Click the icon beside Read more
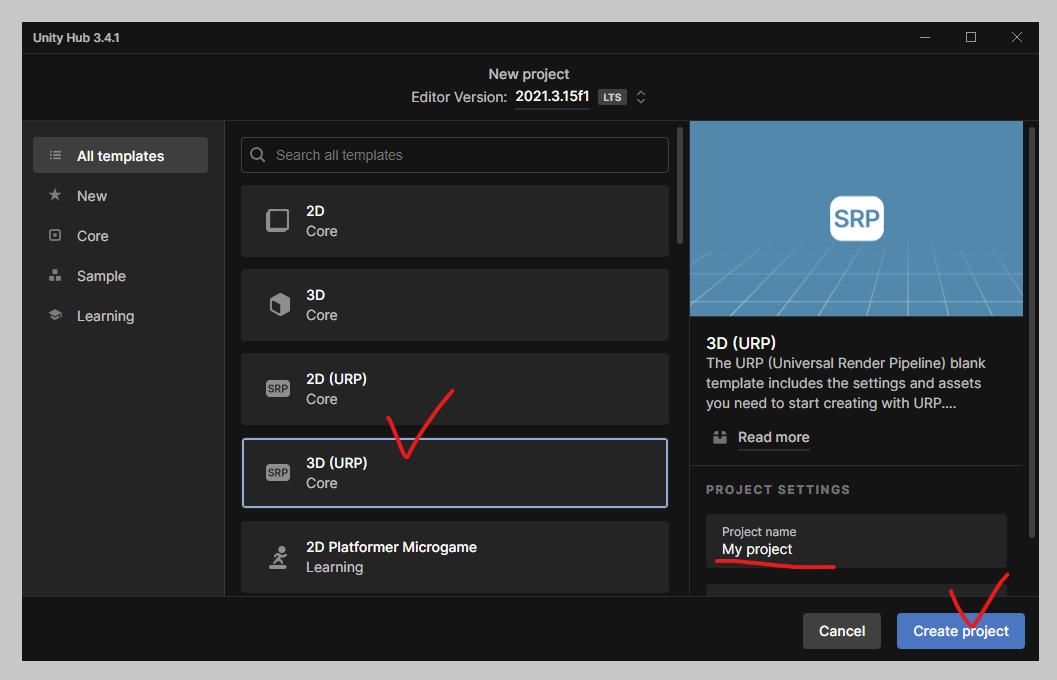The height and width of the screenshot is (680, 1057). click(x=720, y=437)
